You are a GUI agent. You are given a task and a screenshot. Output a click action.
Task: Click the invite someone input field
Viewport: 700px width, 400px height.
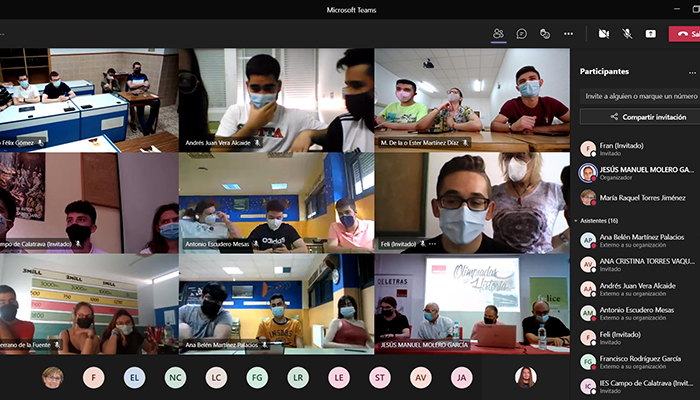point(640,96)
